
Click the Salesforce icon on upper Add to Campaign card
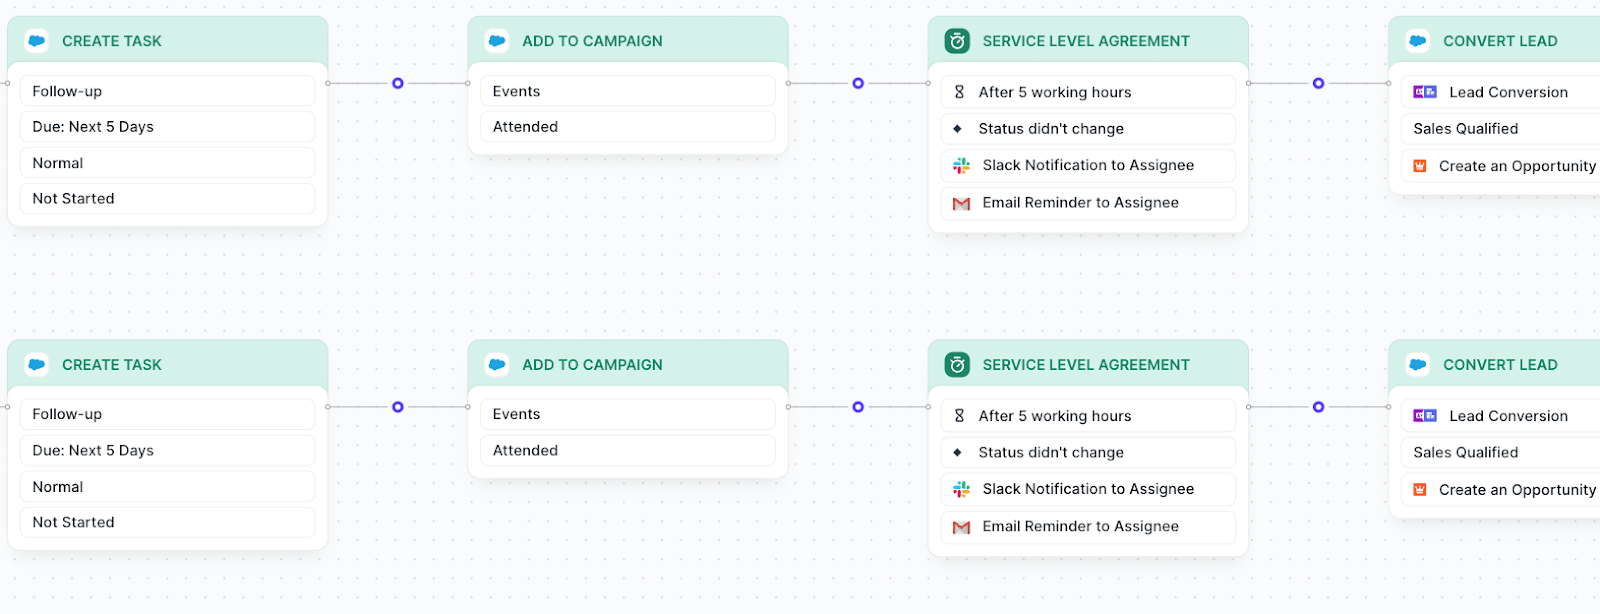click(x=497, y=41)
